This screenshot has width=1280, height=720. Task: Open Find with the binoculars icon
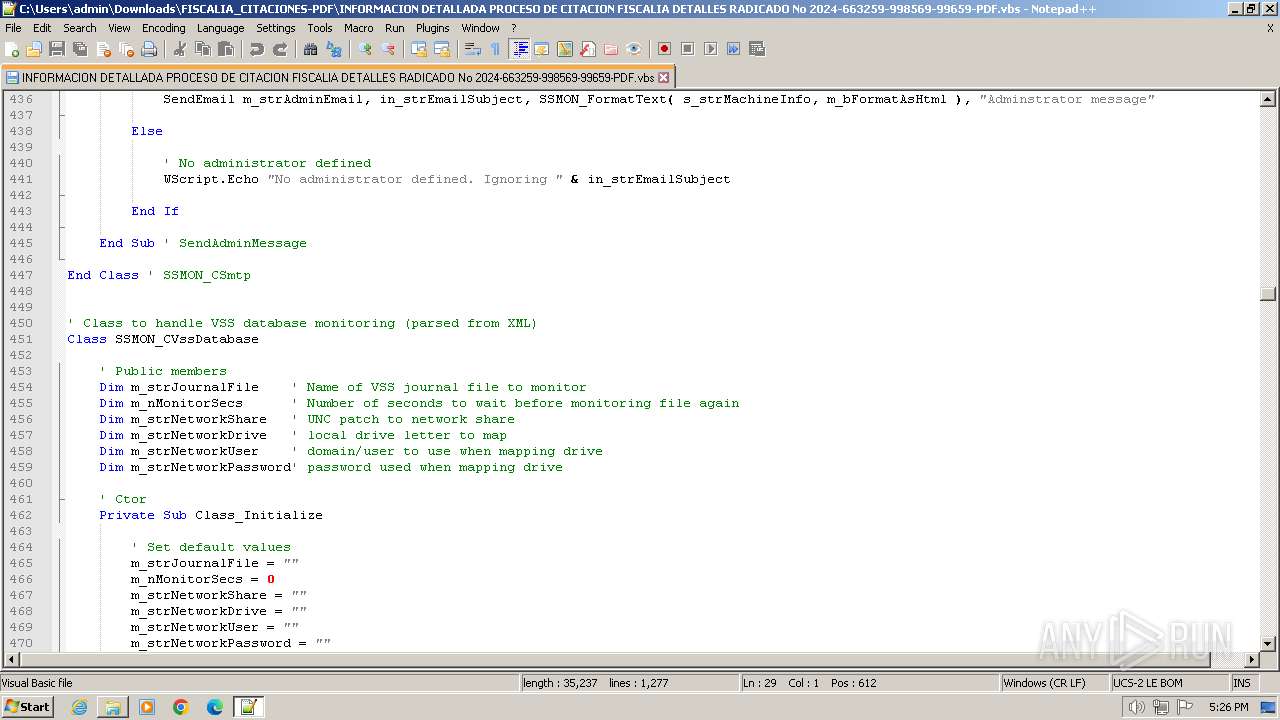click(x=311, y=49)
